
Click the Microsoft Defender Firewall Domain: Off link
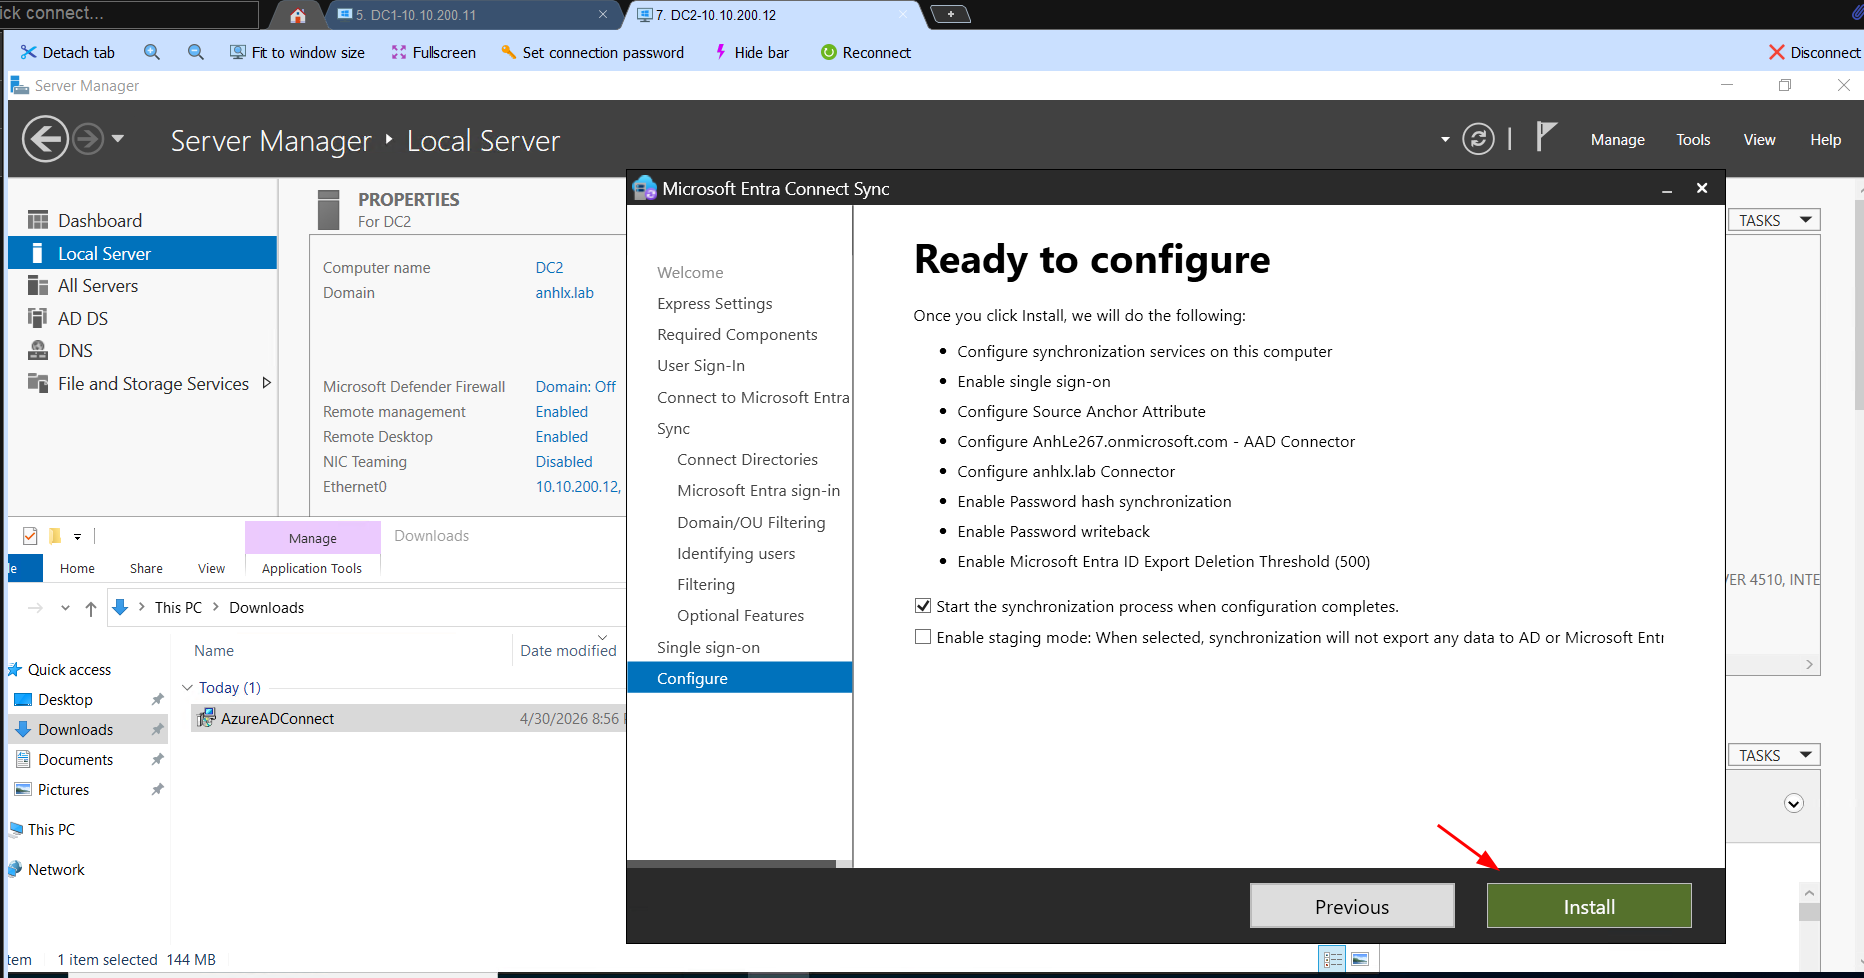tap(575, 387)
